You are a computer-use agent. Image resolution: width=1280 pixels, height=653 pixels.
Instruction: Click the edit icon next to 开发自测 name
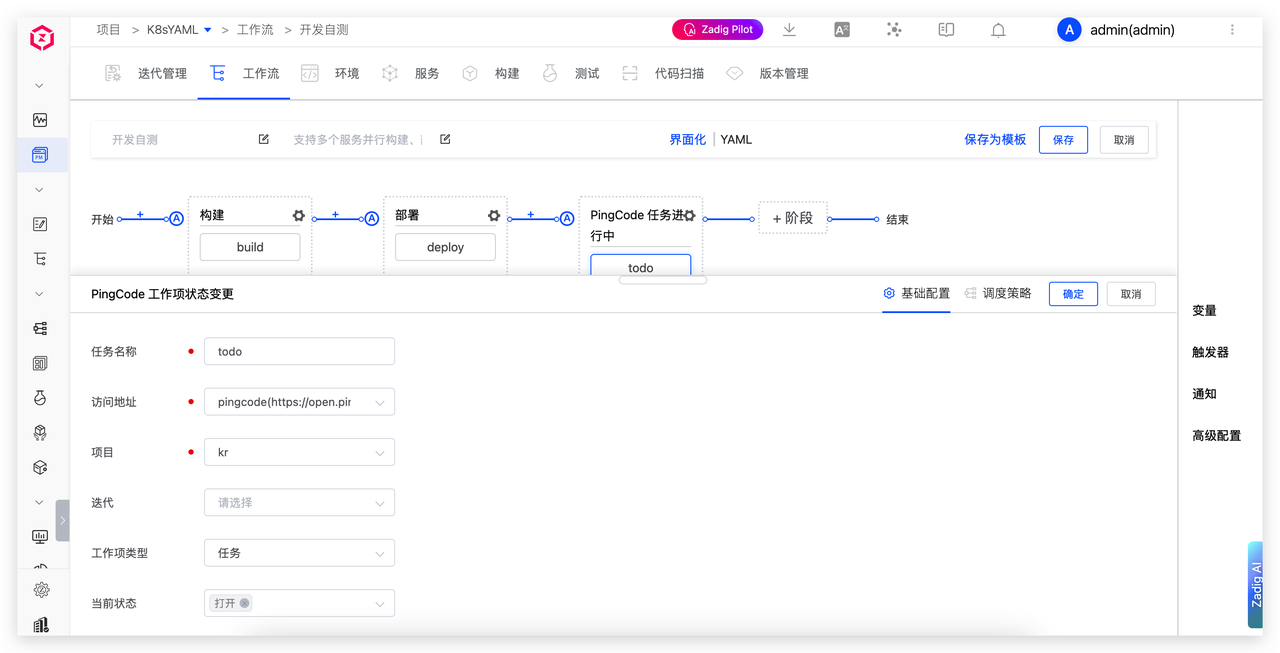coord(264,140)
